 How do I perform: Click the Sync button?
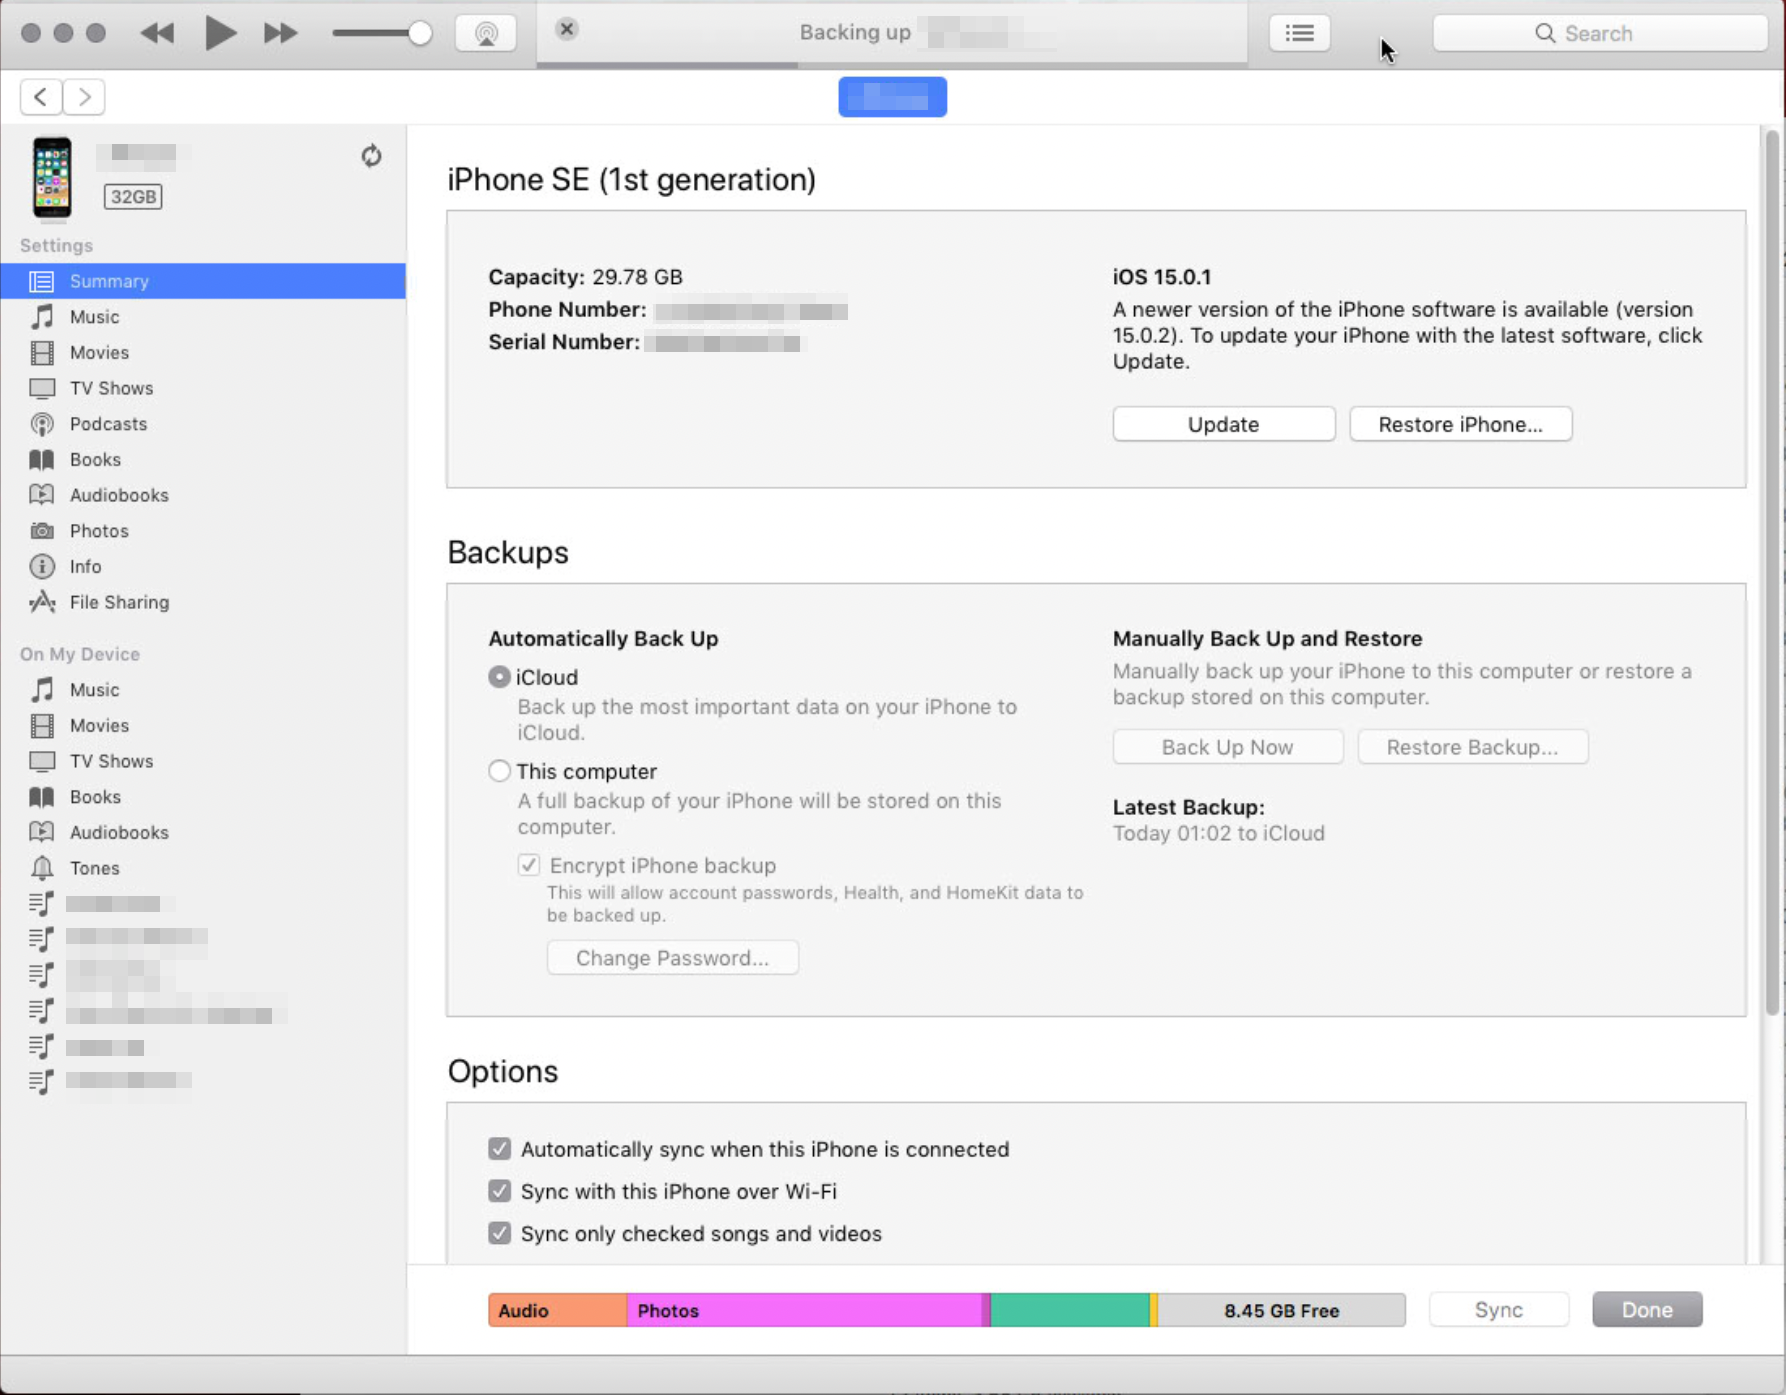click(1498, 1310)
